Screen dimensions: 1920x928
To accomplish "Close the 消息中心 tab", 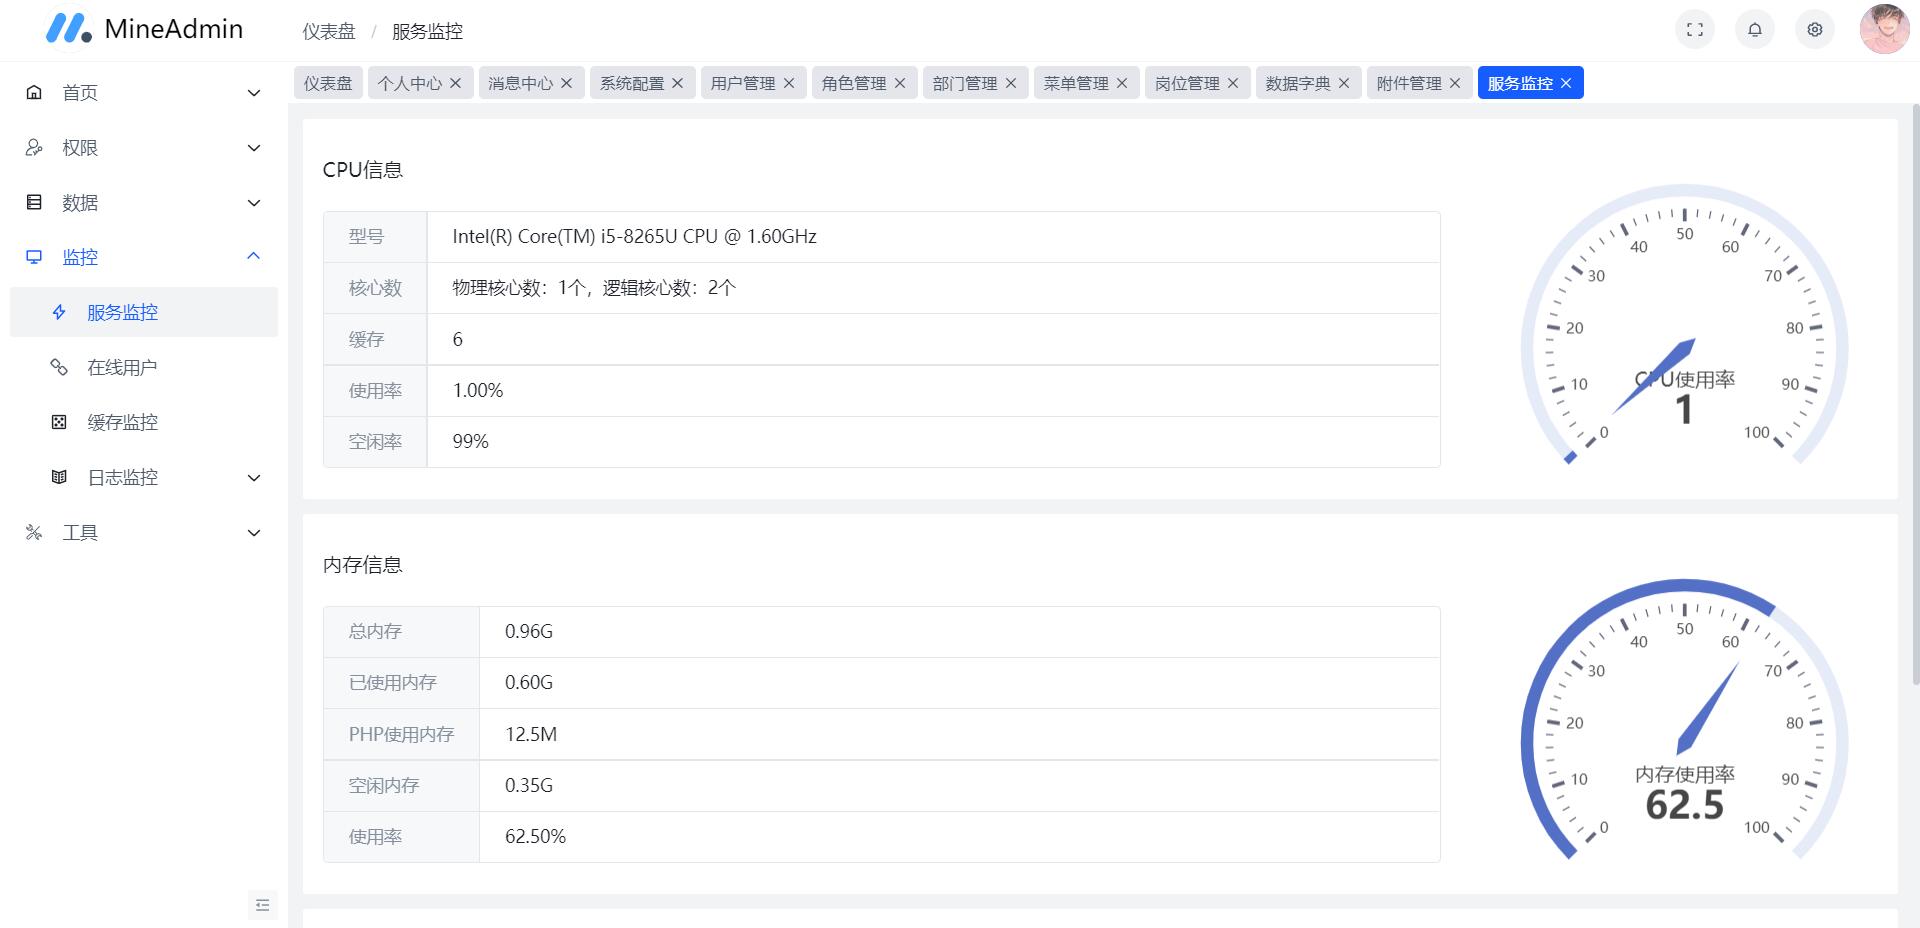I will click(x=567, y=83).
